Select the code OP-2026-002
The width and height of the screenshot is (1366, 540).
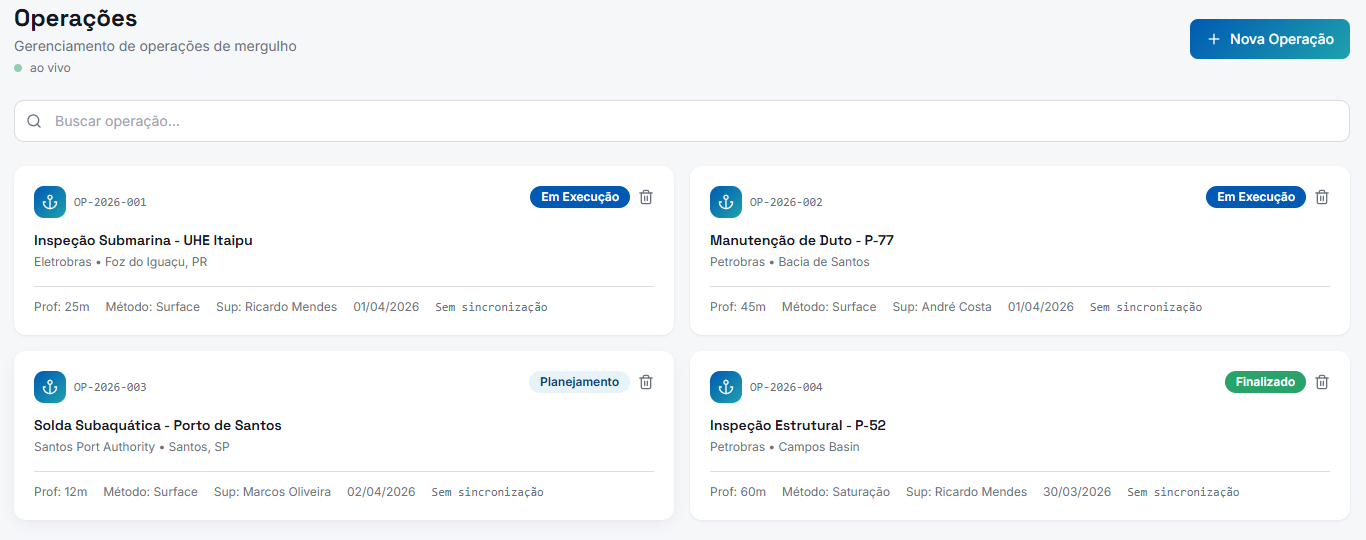point(786,202)
